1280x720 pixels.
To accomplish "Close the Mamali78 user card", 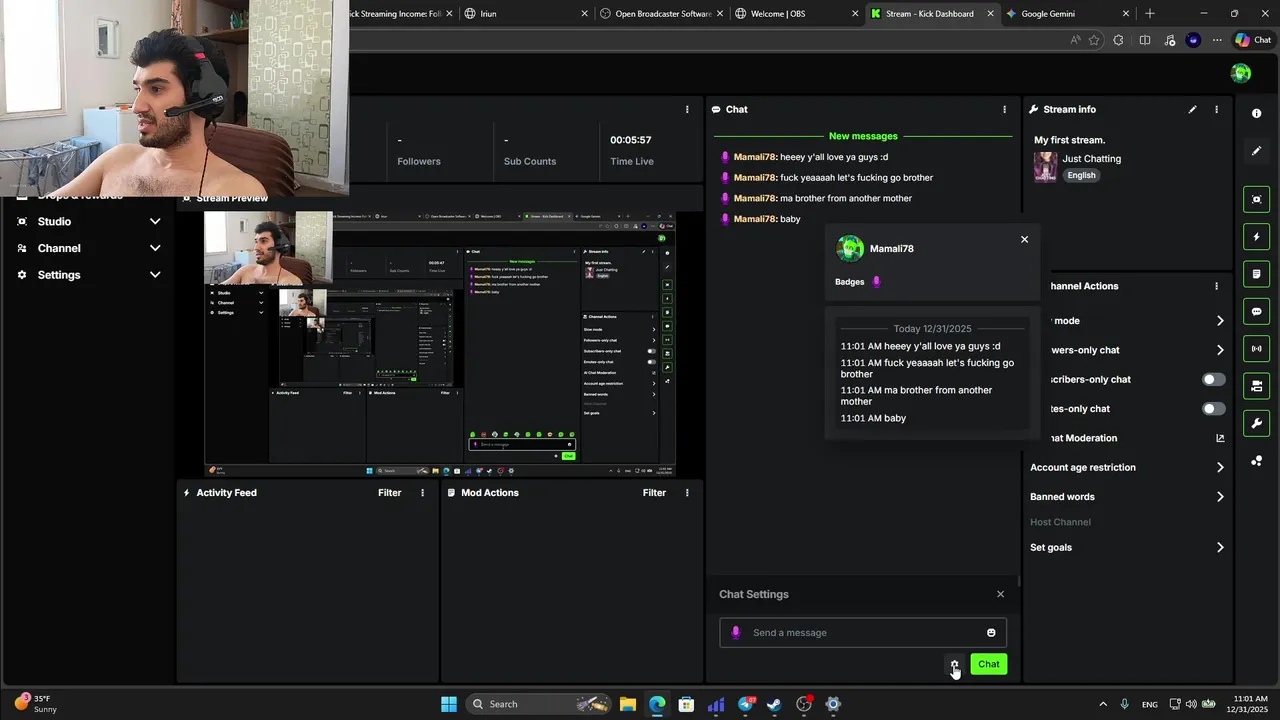I will point(1024,239).
